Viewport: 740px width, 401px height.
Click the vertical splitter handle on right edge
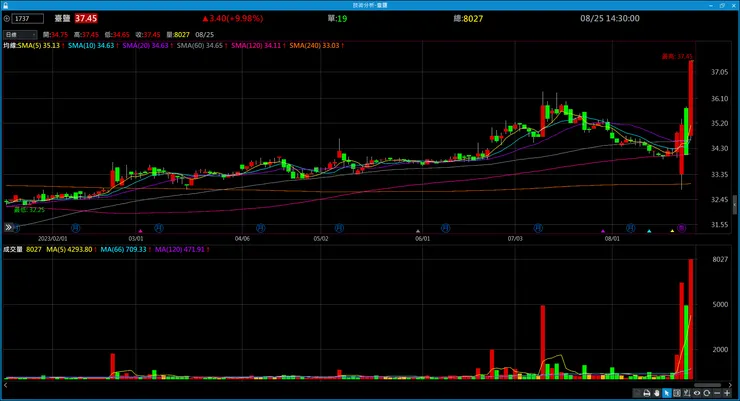(x=734, y=205)
